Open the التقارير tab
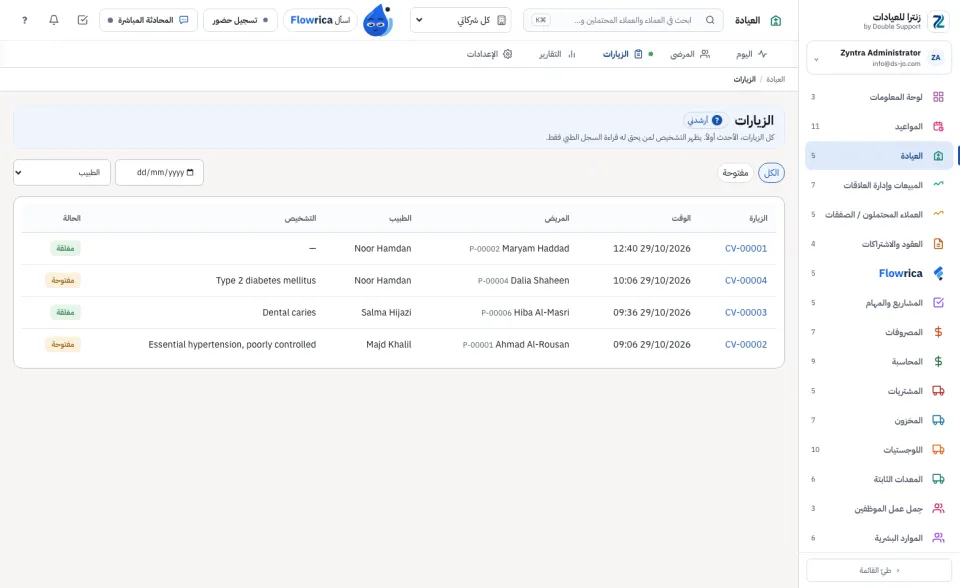The width and height of the screenshot is (960, 588). [x=557, y=54]
